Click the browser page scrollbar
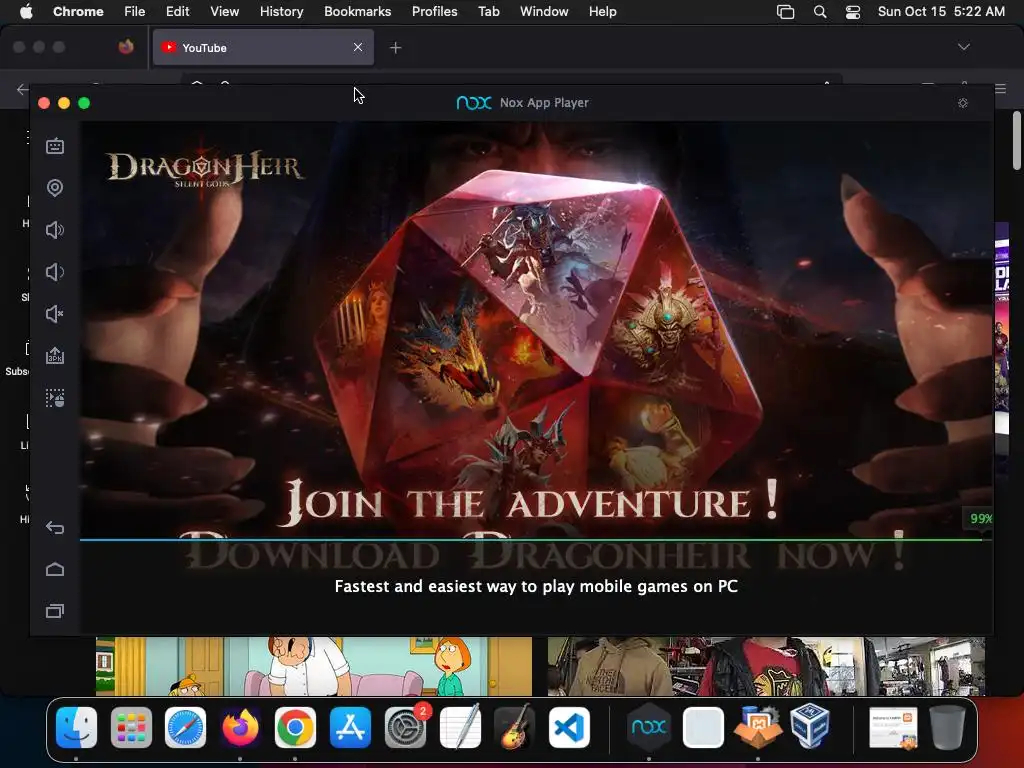Screen dimensions: 1024x768 tap(1017, 140)
